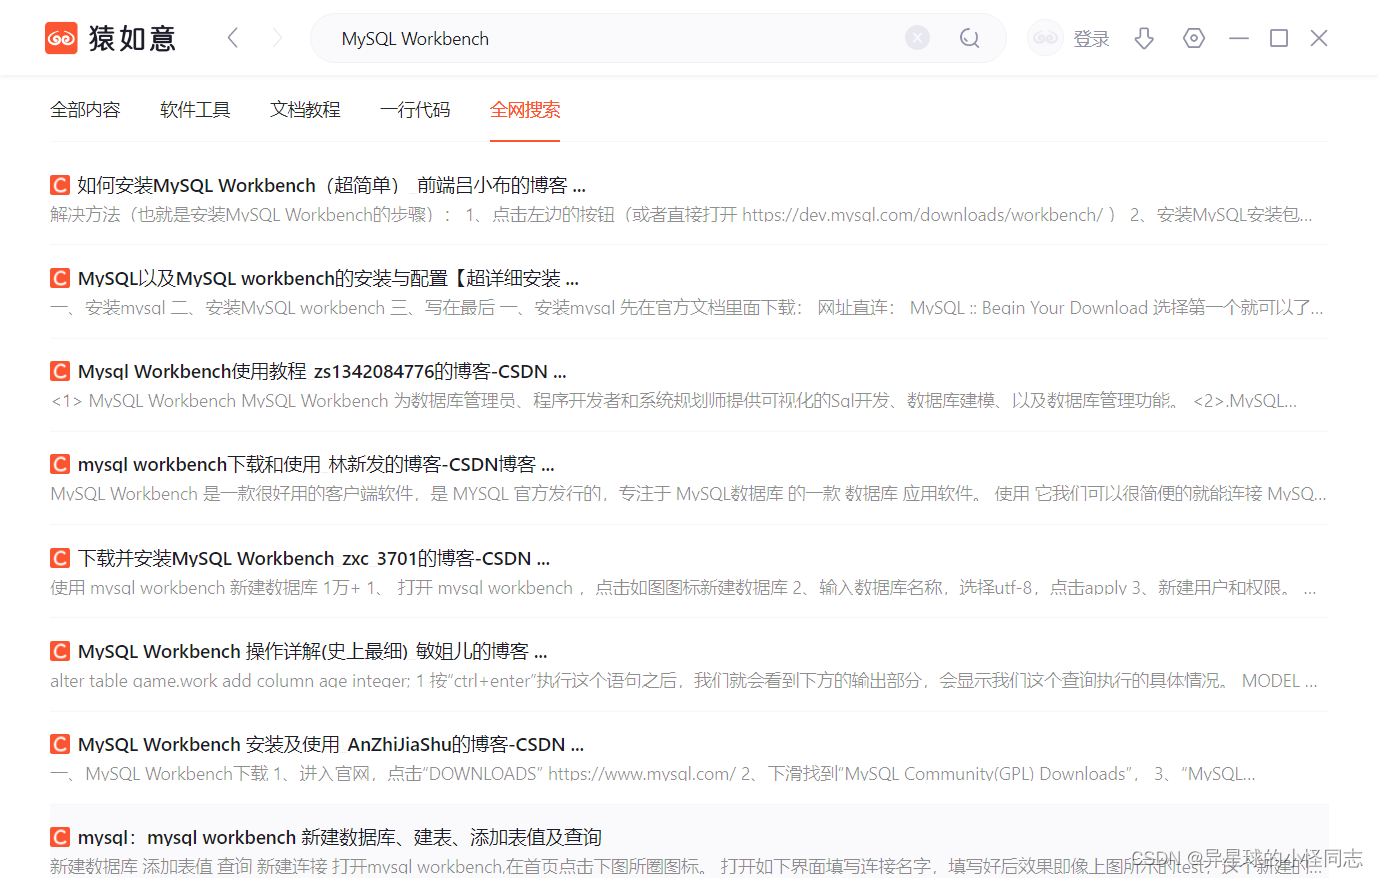The image size is (1378, 878).
Task: Click snippet starting 解决方法（也就是安装MySQL Workbench的步骤）
Action: [x=681, y=215]
